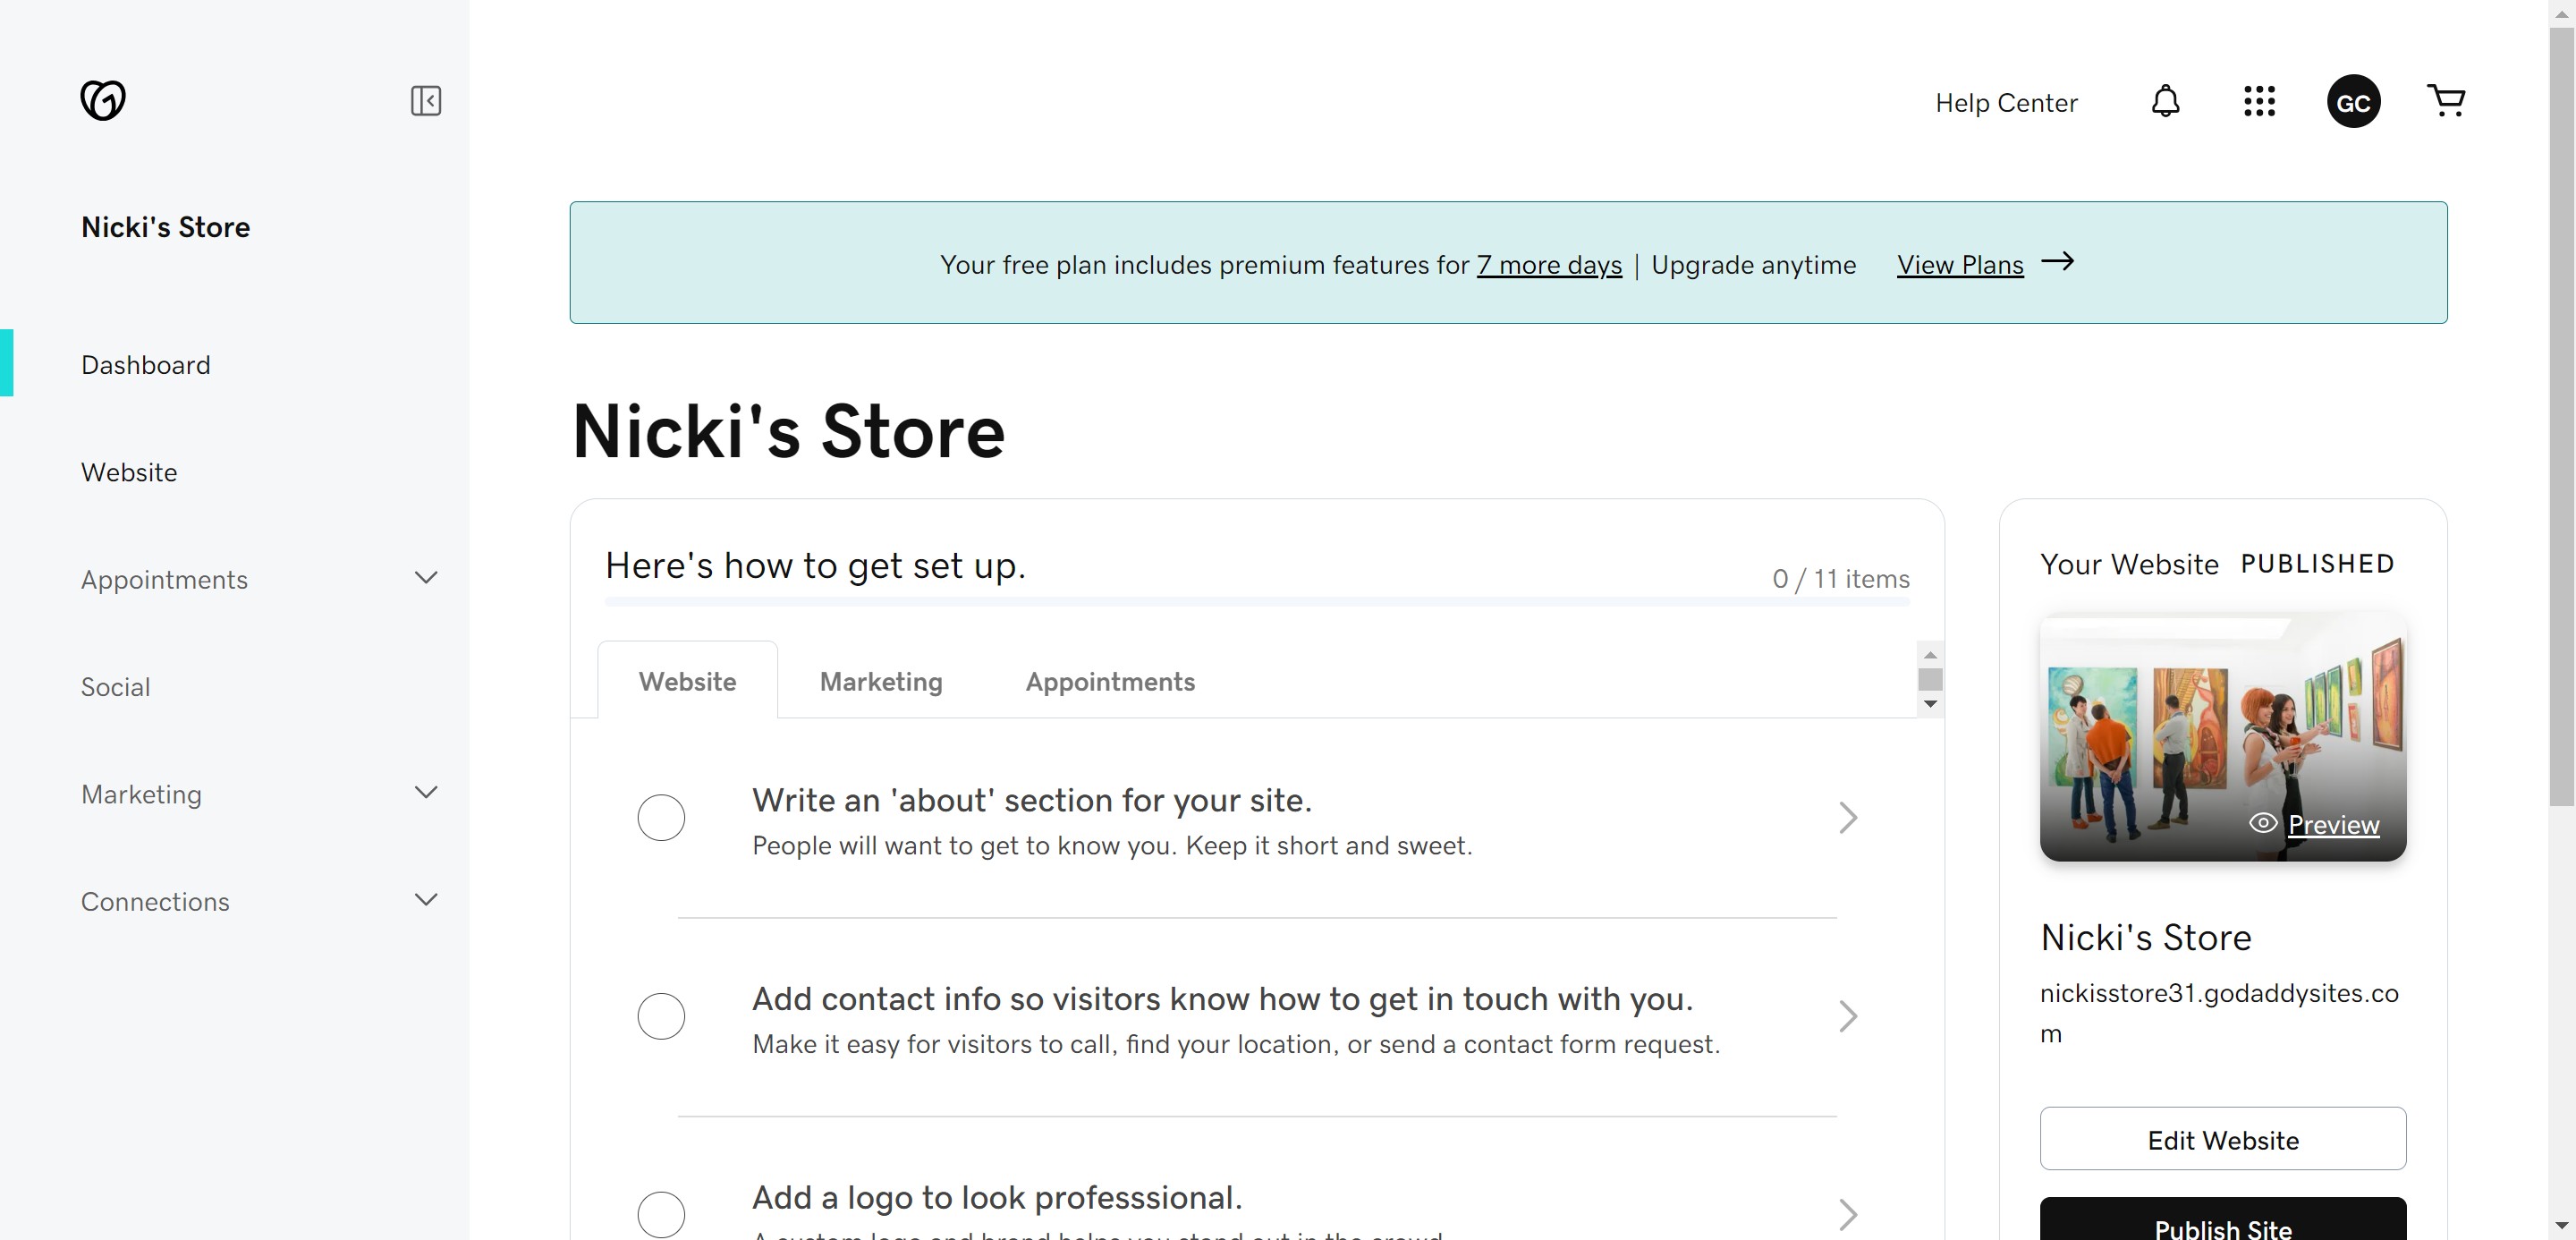Click the Edit Website button
The width and height of the screenshot is (2576, 1240).
pyautogui.click(x=2222, y=1139)
